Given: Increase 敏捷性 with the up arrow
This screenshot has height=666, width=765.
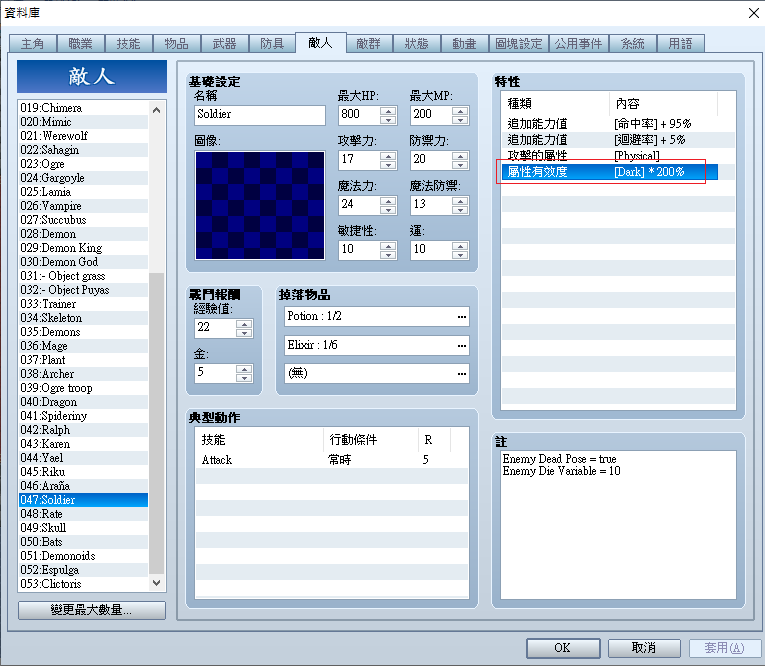Looking at the screenshot, I should [388, 246].
